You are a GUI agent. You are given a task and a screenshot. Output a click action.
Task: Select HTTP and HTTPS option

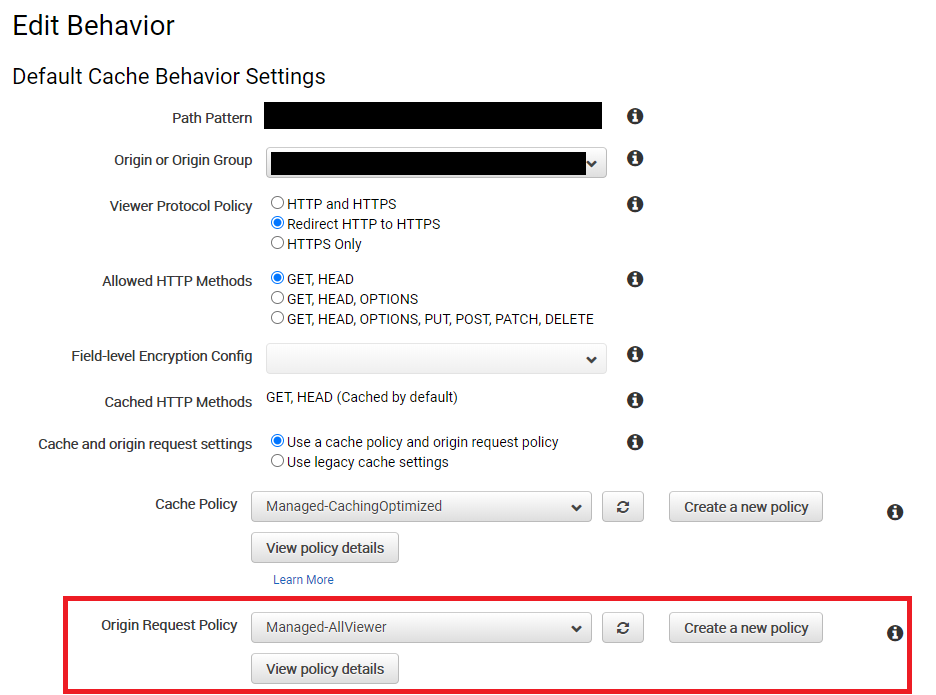click(x=277, y=203)
